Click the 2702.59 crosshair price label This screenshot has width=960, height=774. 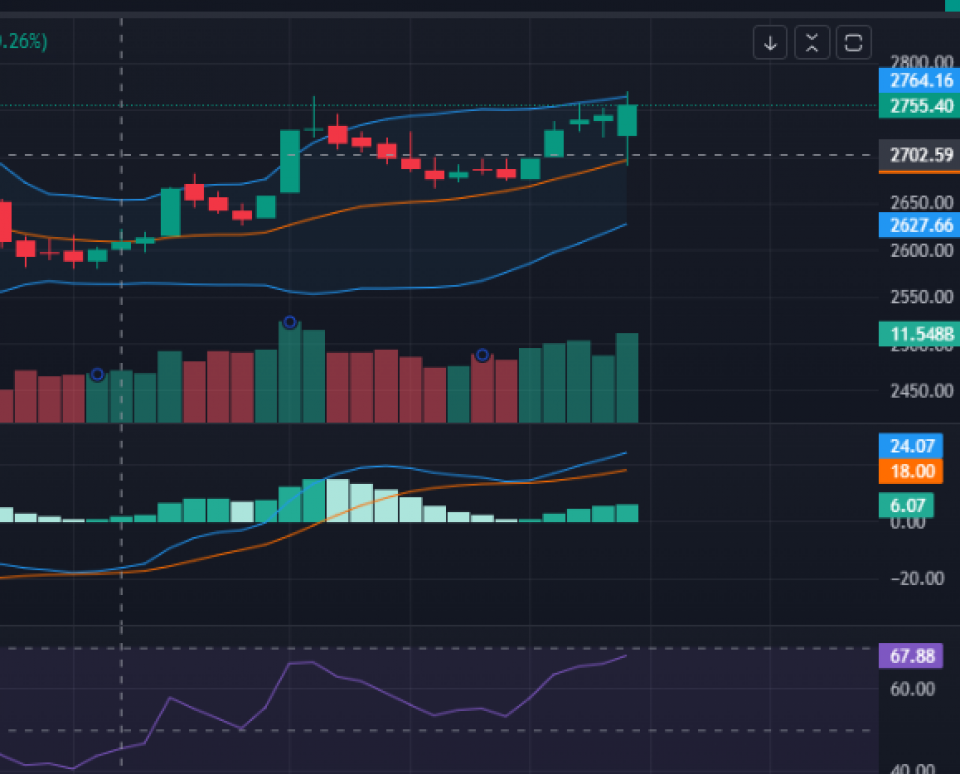coord(920,155)
